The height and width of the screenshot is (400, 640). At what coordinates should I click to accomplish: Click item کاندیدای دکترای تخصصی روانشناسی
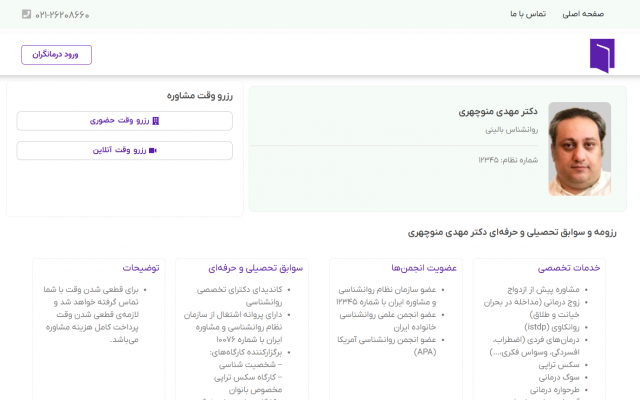click(x=239, y=296)
